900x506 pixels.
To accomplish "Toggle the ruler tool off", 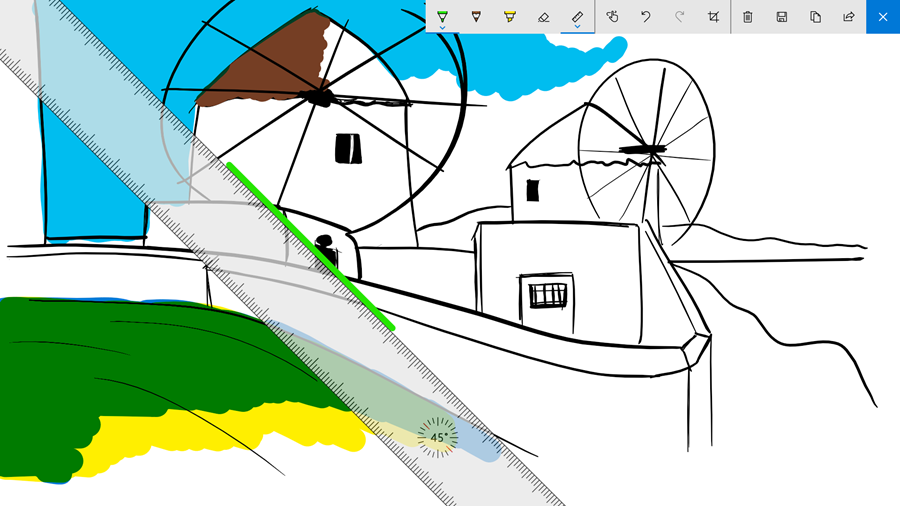I will point(578,15).
